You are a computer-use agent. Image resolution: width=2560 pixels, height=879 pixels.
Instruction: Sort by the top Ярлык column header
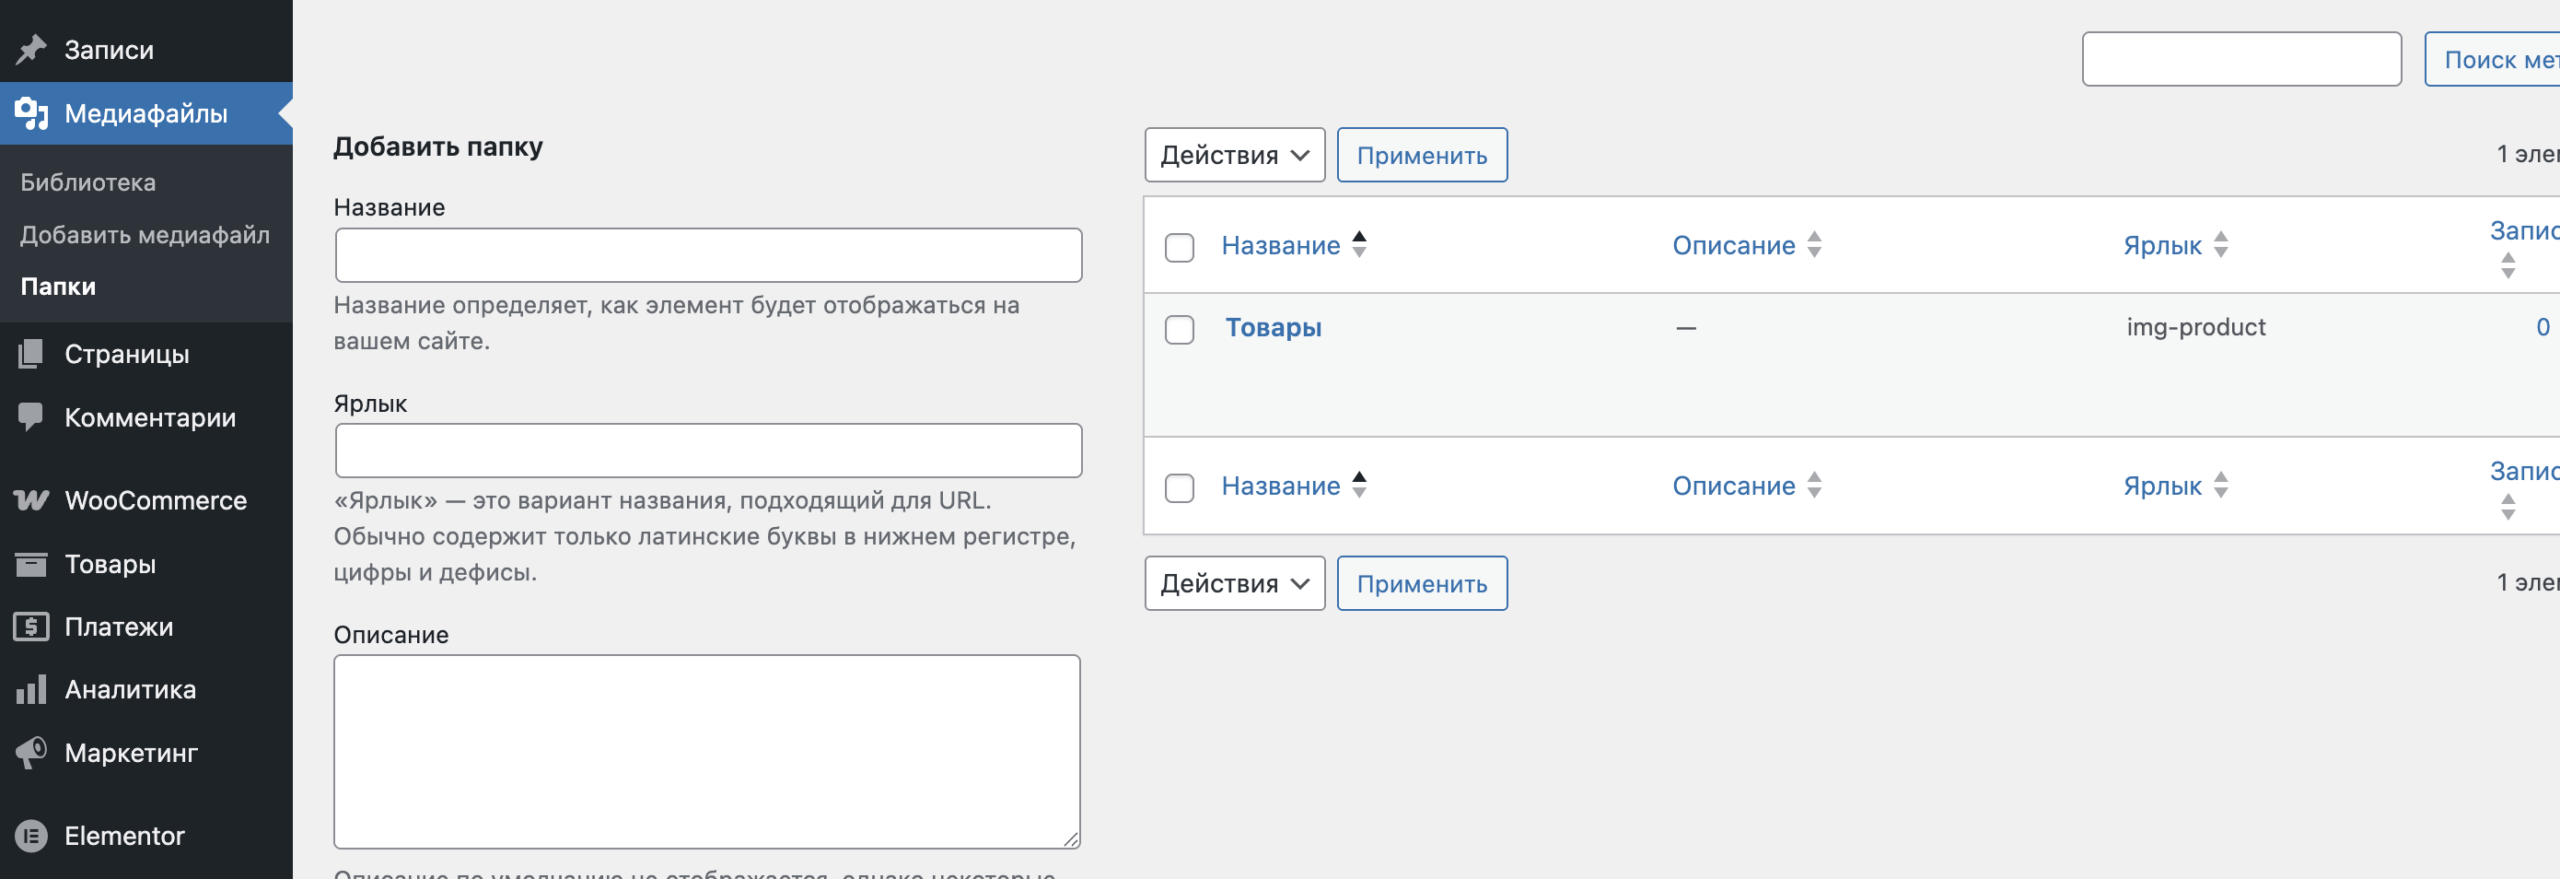tap(2162, 245)
